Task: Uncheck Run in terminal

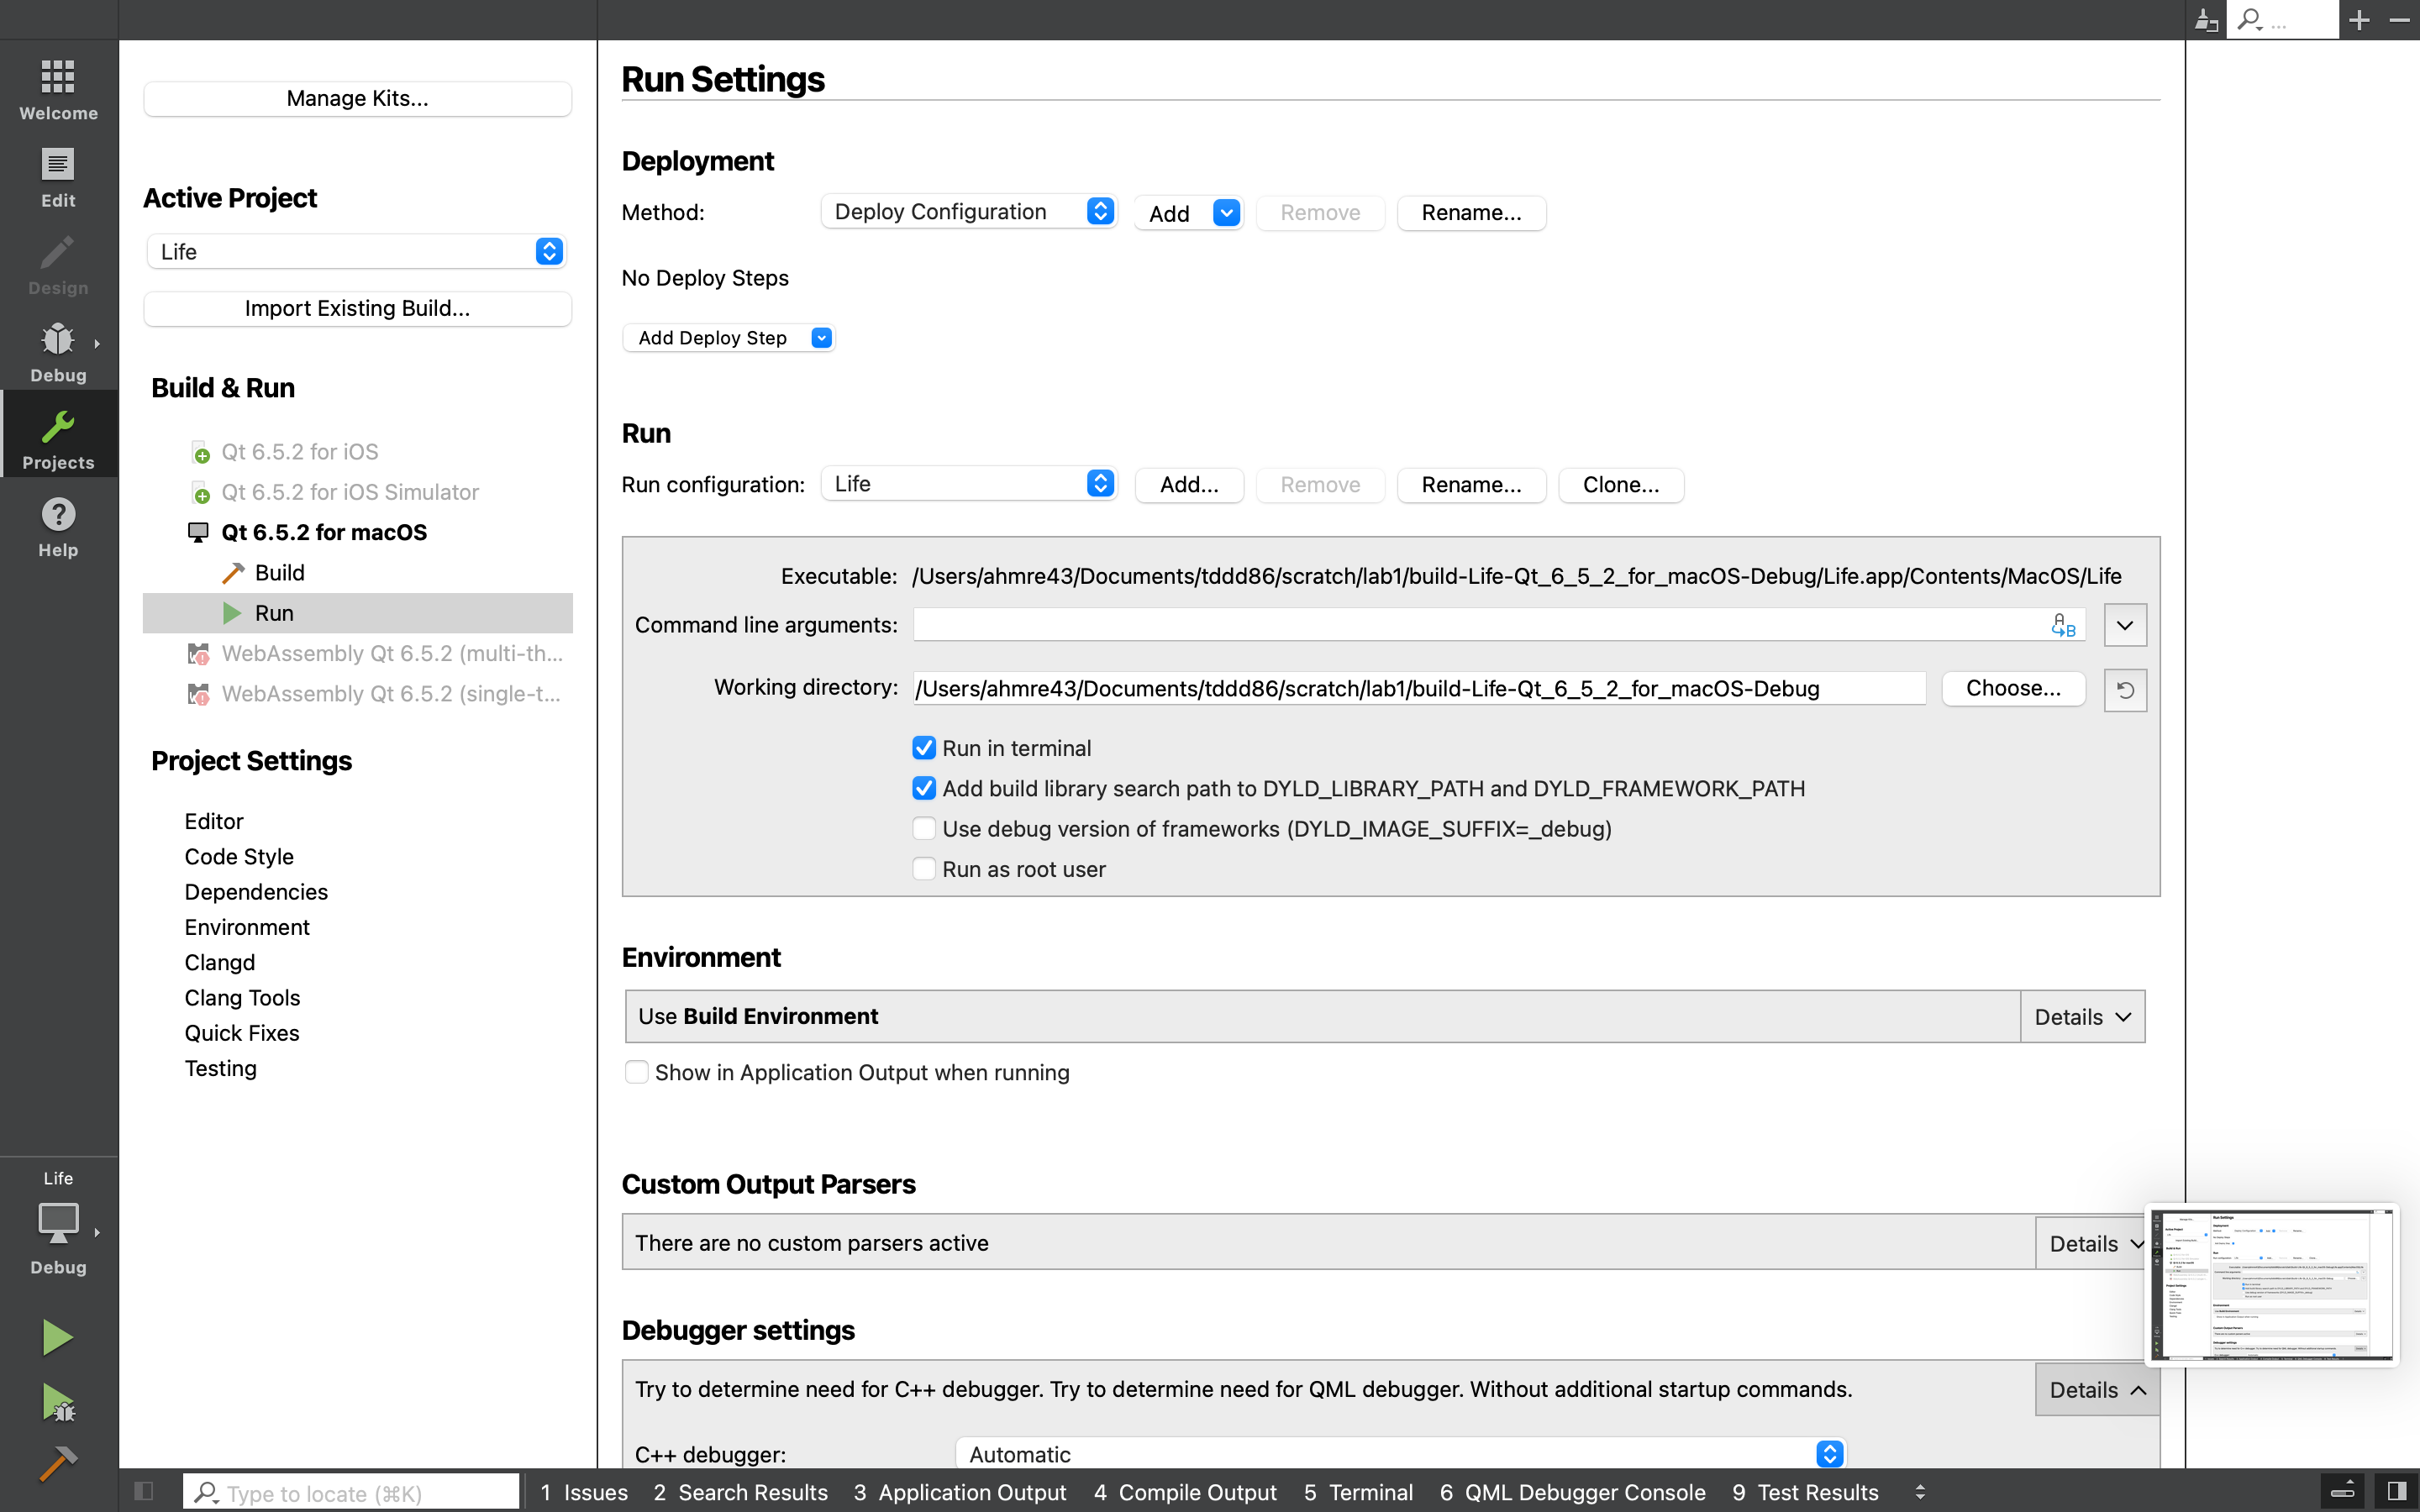Action: tap(924, 748)
